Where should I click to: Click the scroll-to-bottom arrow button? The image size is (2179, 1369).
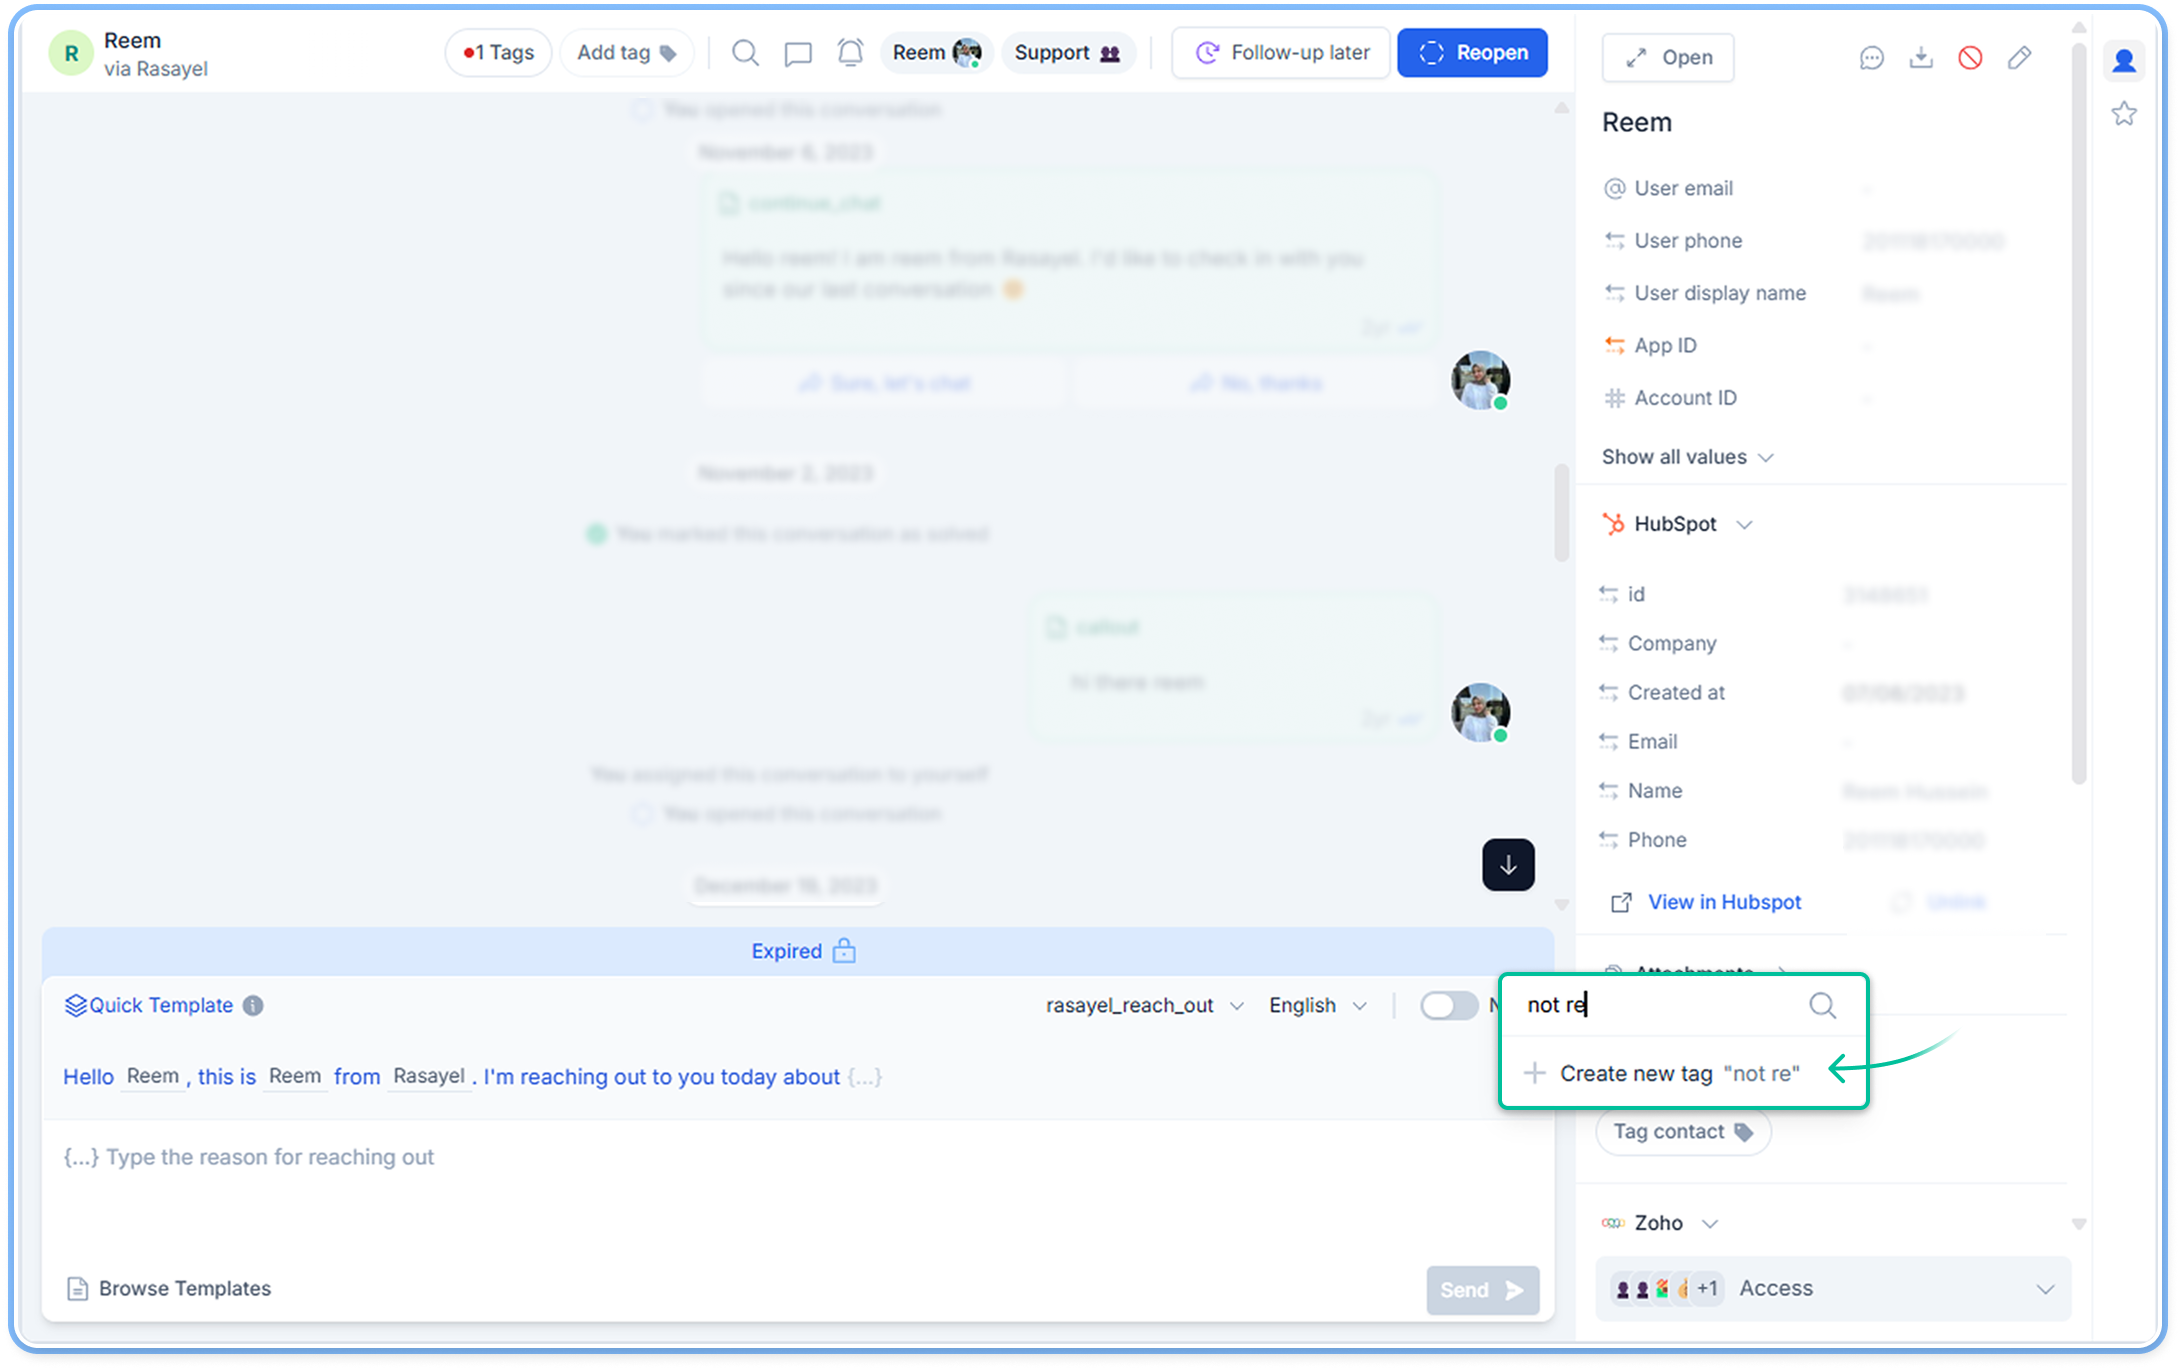(1507, 865)
